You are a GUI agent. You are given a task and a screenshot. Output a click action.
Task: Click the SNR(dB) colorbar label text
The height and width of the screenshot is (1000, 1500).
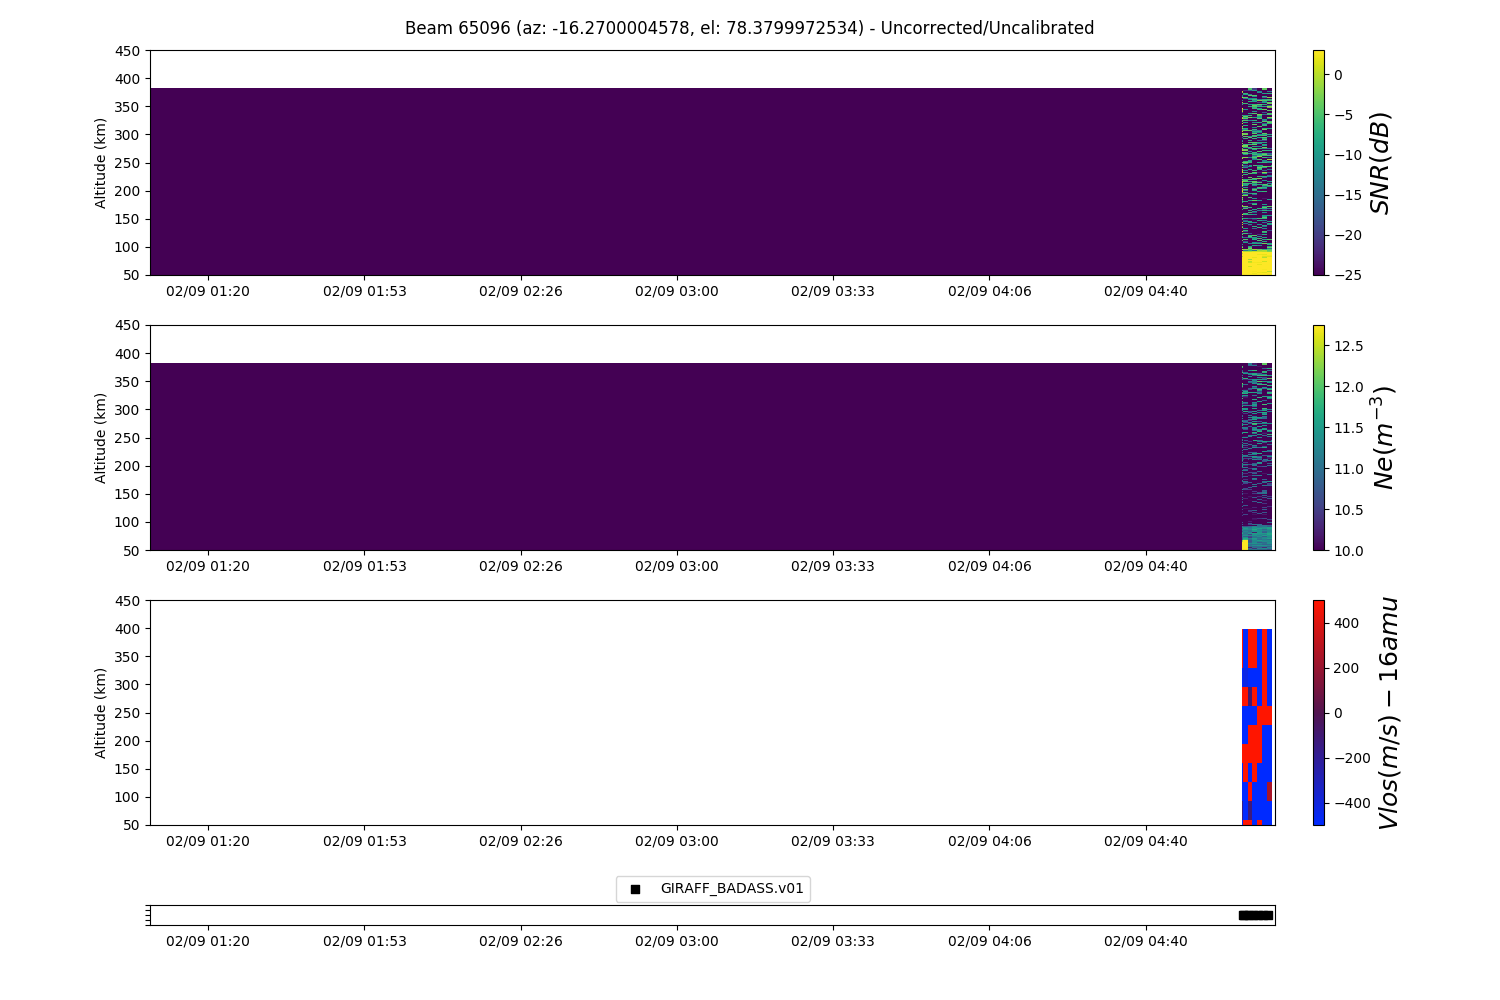[1380, 163]
